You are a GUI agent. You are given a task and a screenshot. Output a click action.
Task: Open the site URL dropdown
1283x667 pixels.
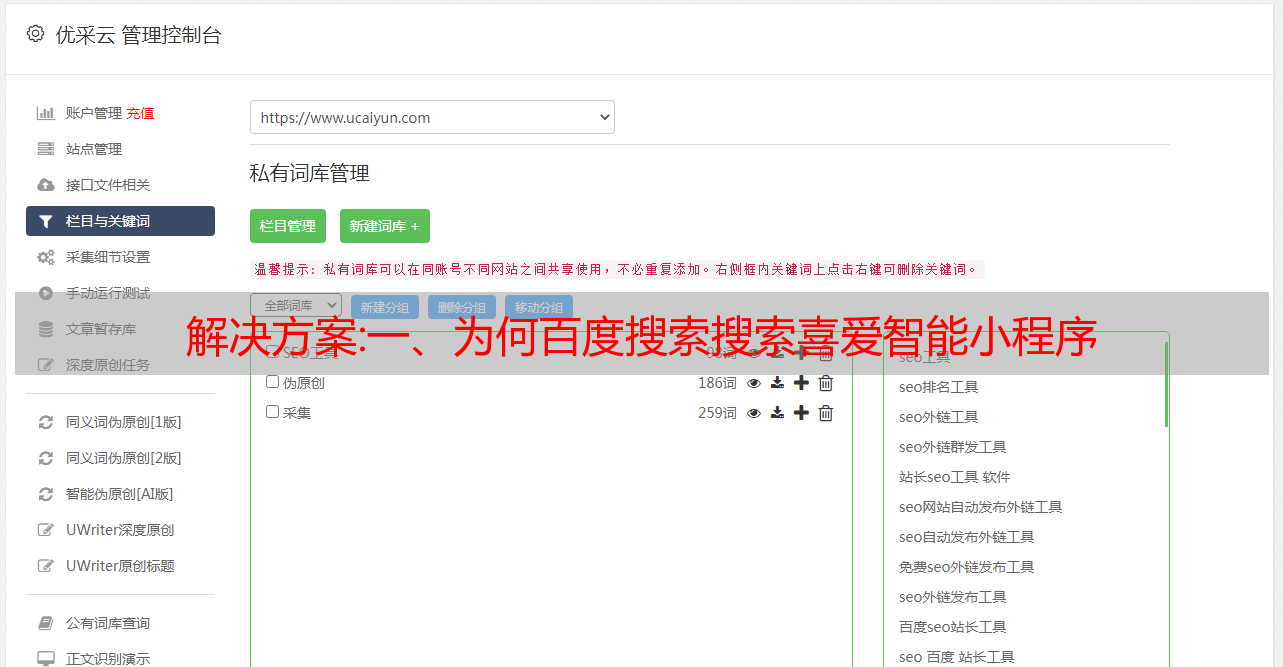(x=432, y=117)
